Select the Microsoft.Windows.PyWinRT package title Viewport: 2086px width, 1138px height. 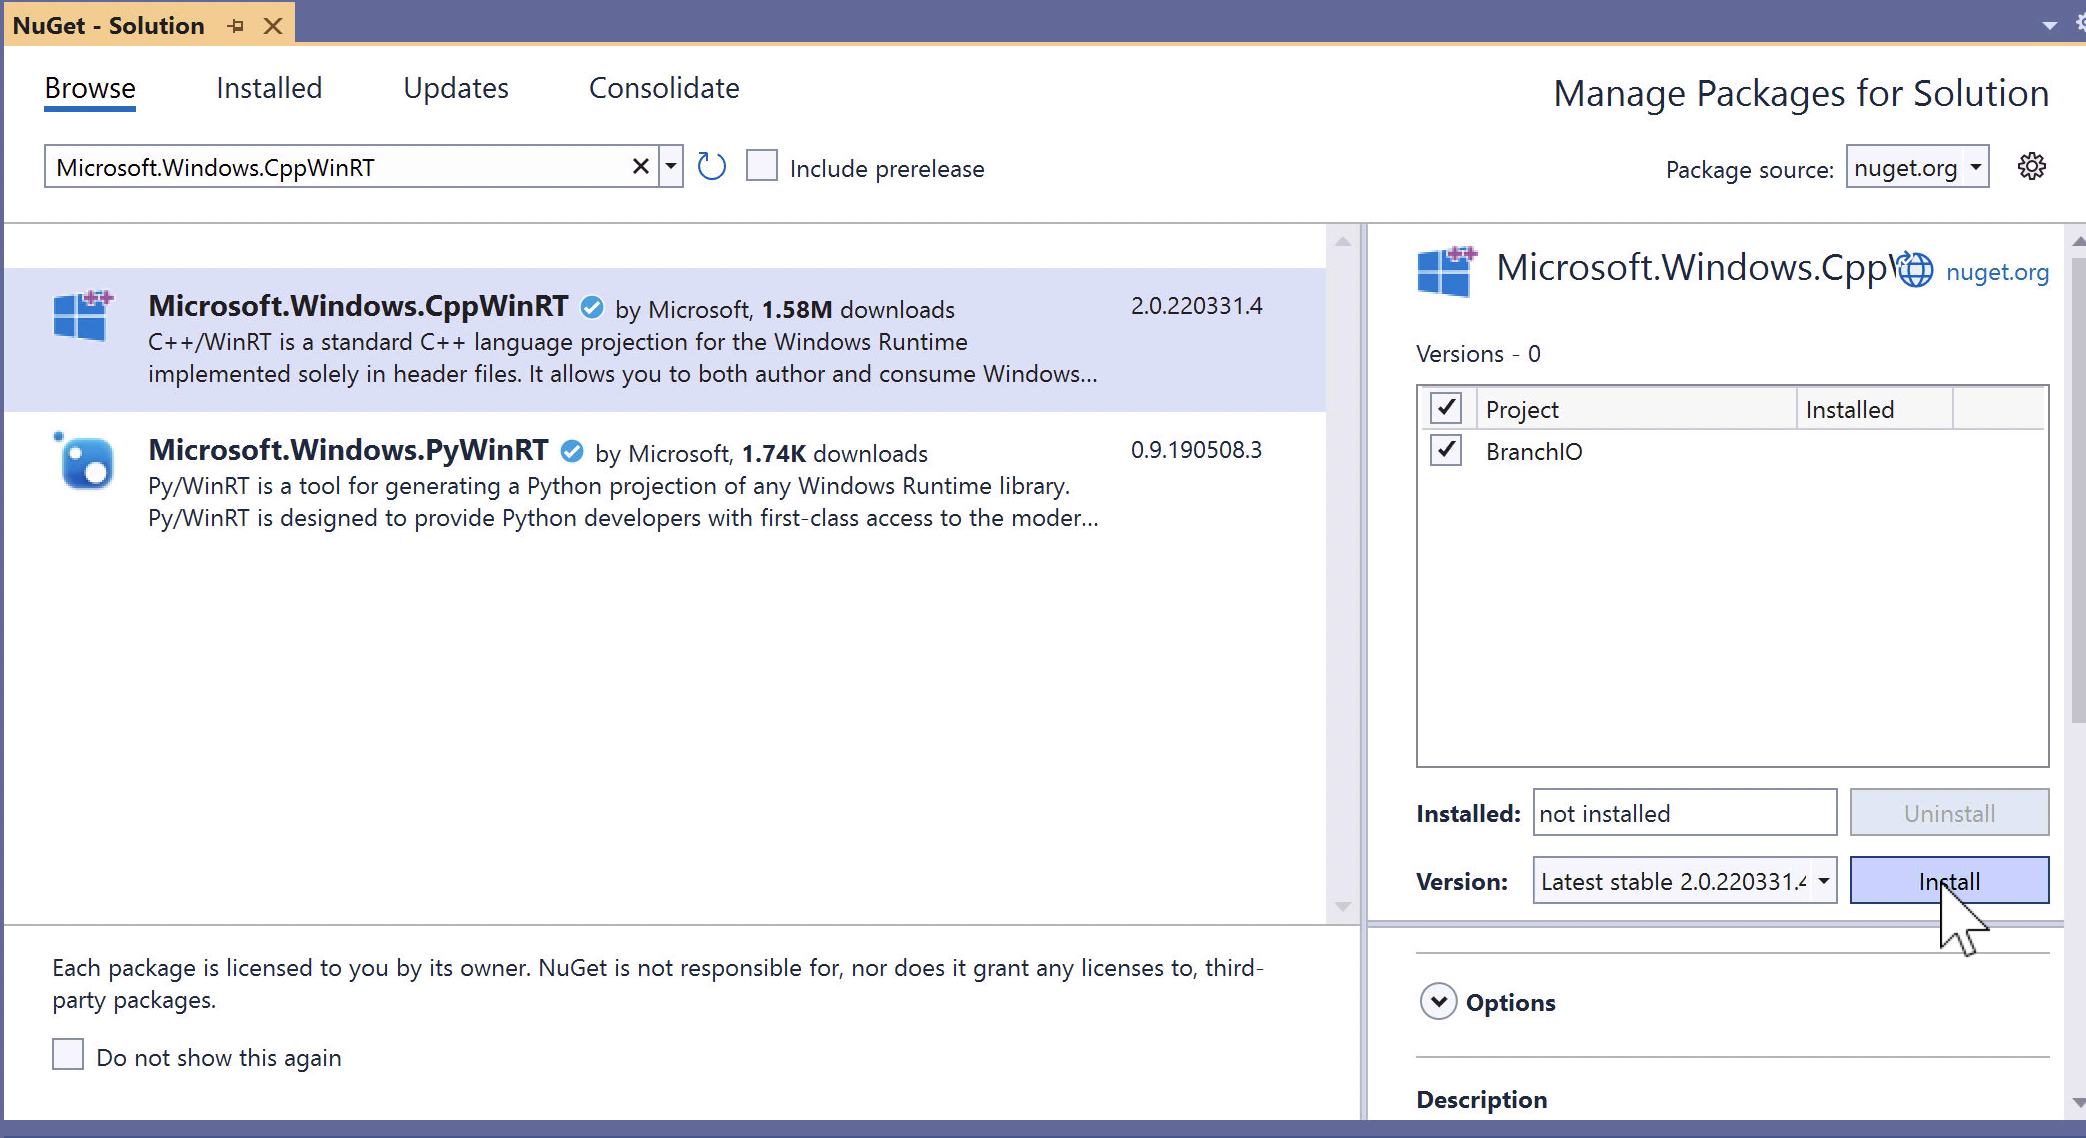[348, 450]
